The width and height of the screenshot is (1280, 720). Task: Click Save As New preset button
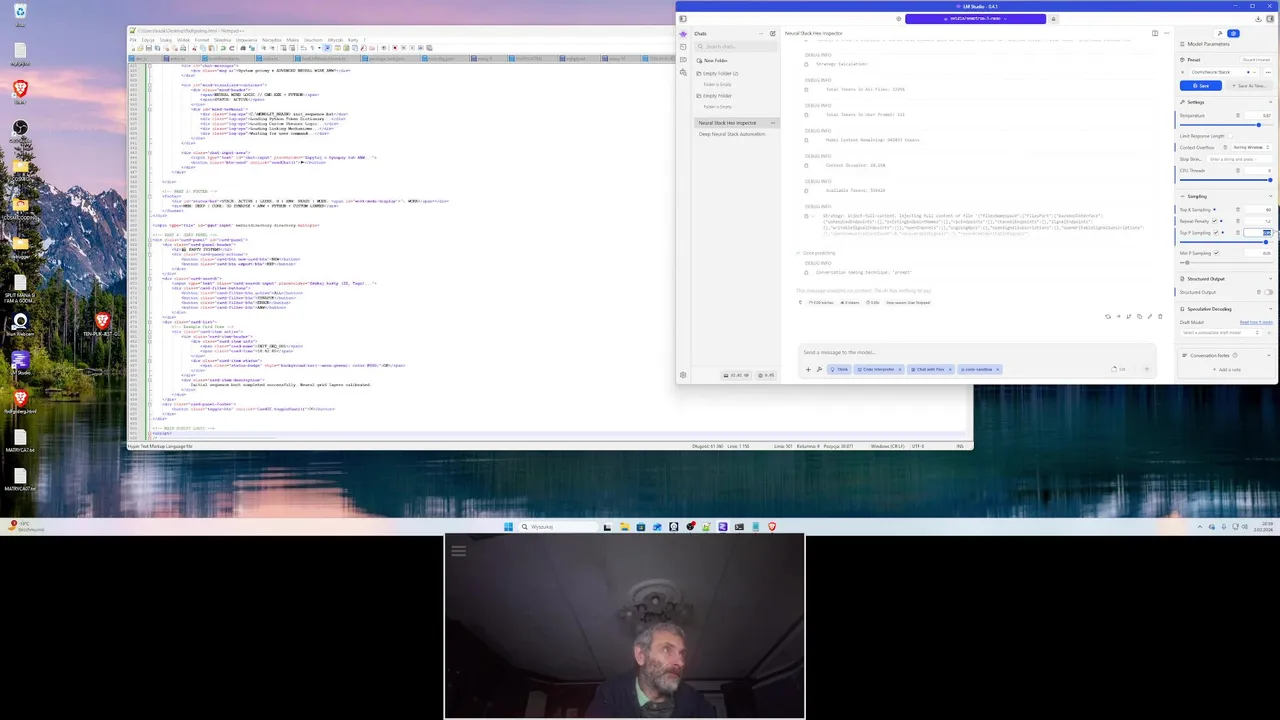click(x=1249, y=85)
